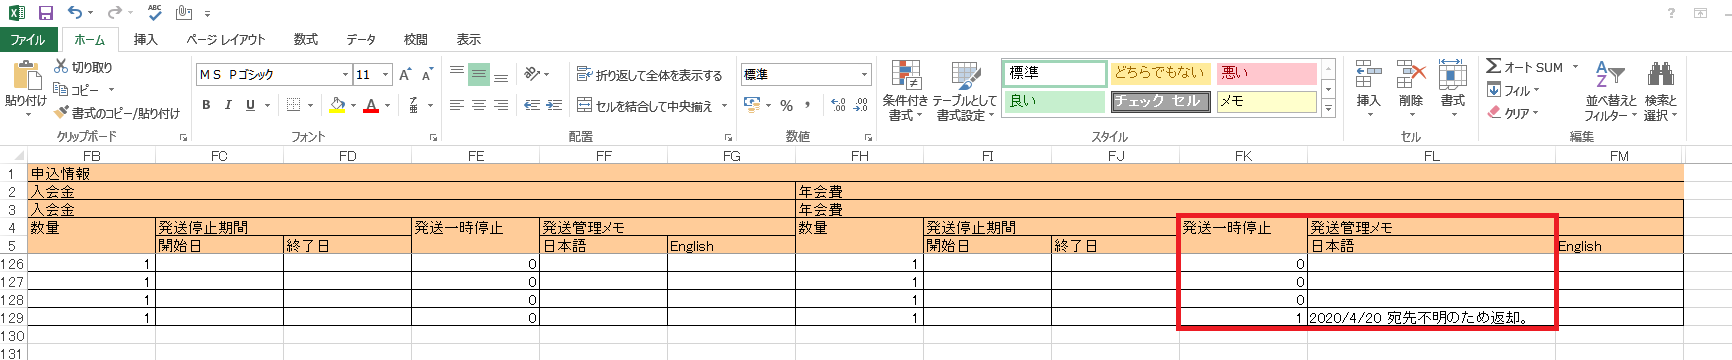Screen dimensions: 1732x360
Task: Center the cell text horizontally
Action: (x=479, y=105)
